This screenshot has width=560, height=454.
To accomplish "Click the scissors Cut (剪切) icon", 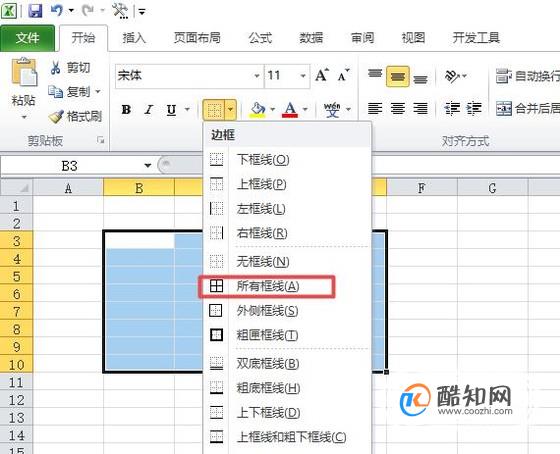I will (55, 68).
